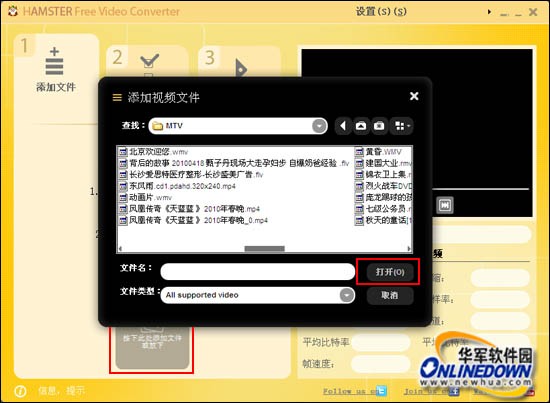
Task: Expand the 文件类型 All supported video dropdown
Action: click(x=347, y=295)
